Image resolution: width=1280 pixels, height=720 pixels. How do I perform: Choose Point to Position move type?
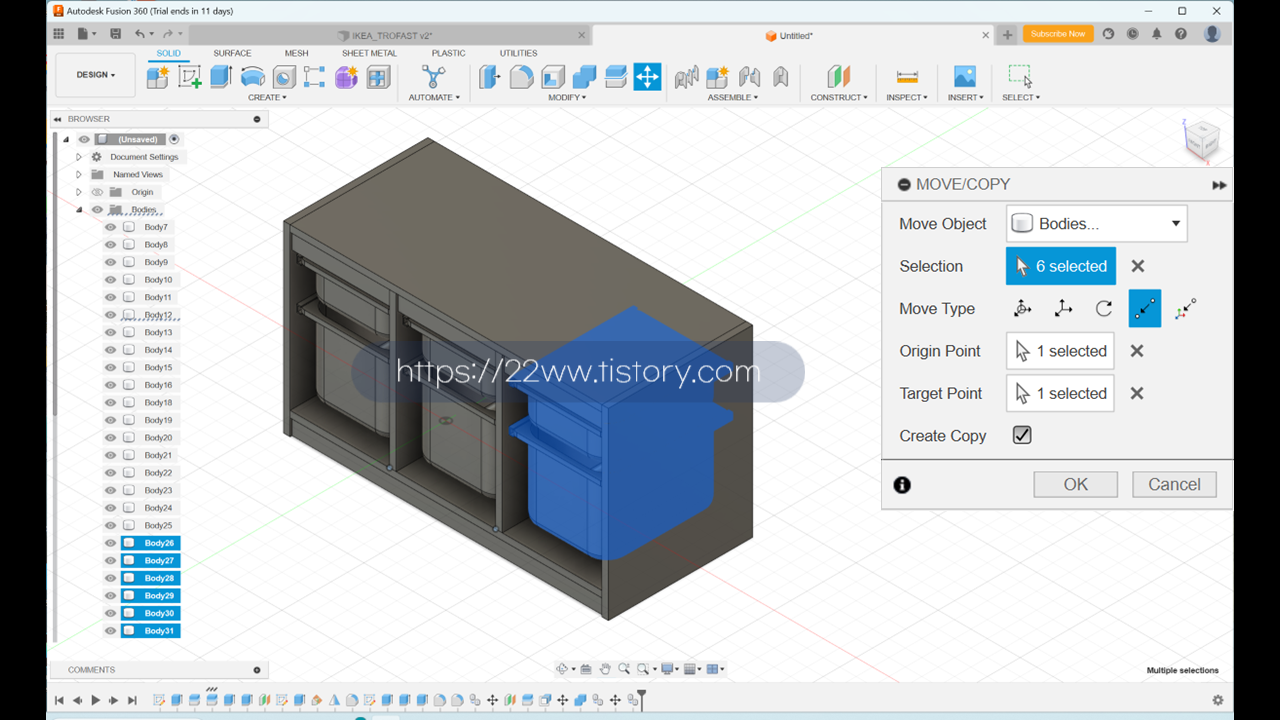click(1185, 309)
